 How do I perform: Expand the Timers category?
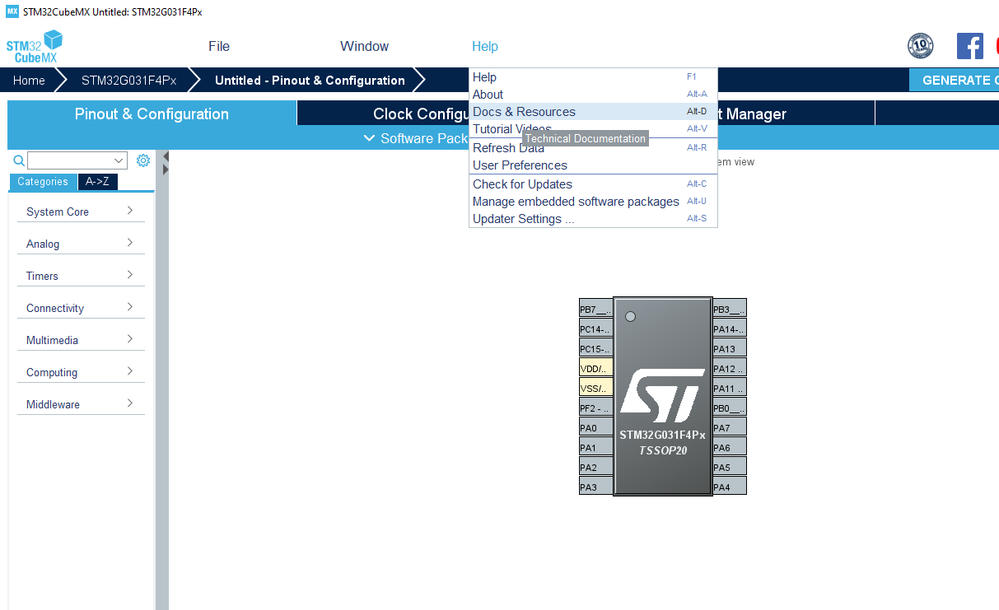[x=80, y=276]
